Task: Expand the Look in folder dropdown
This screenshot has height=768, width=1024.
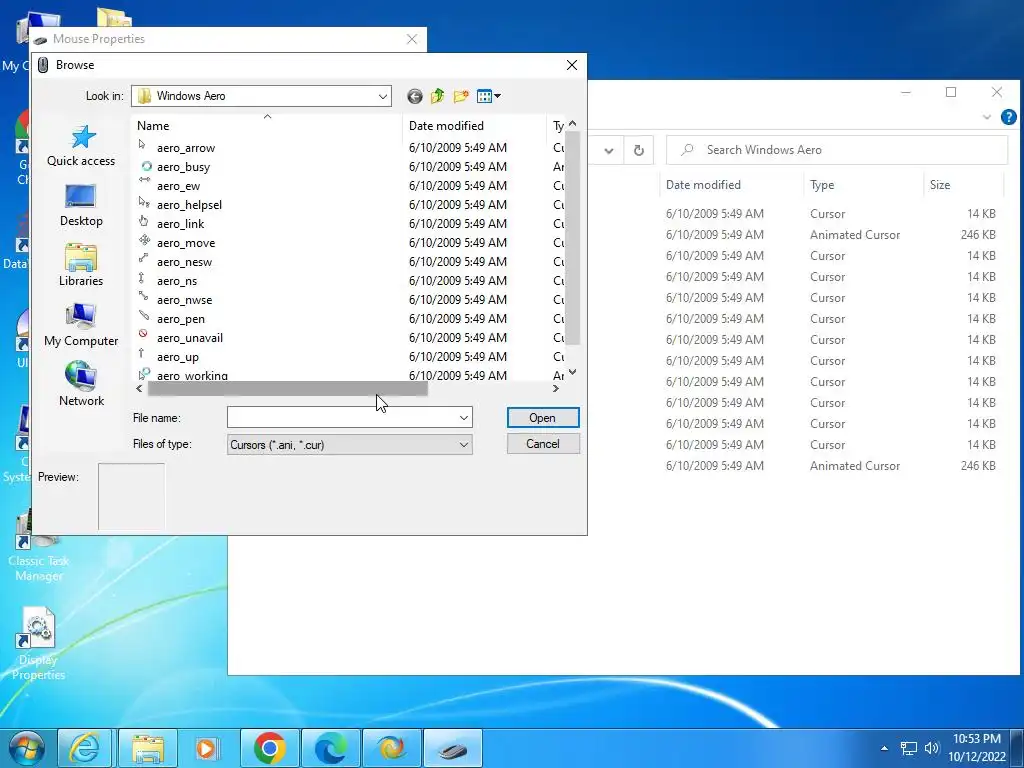Action: click(383, 97)
